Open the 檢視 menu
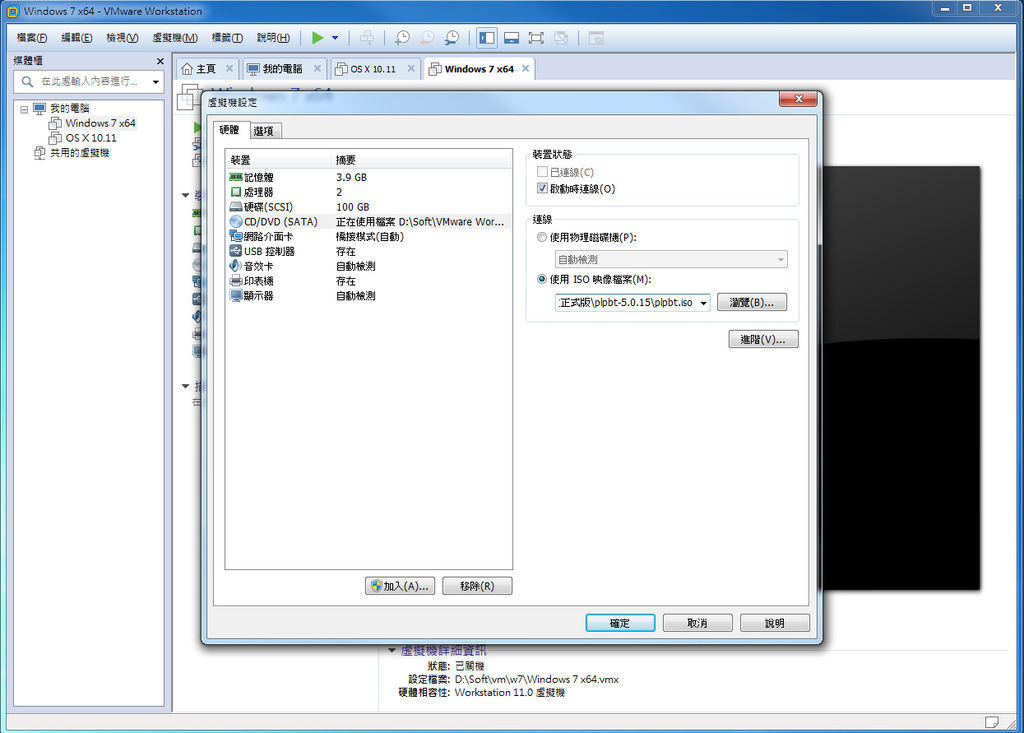Viewport: 1024px width, 733px height. pyautogui.click(x=122, y=38)
